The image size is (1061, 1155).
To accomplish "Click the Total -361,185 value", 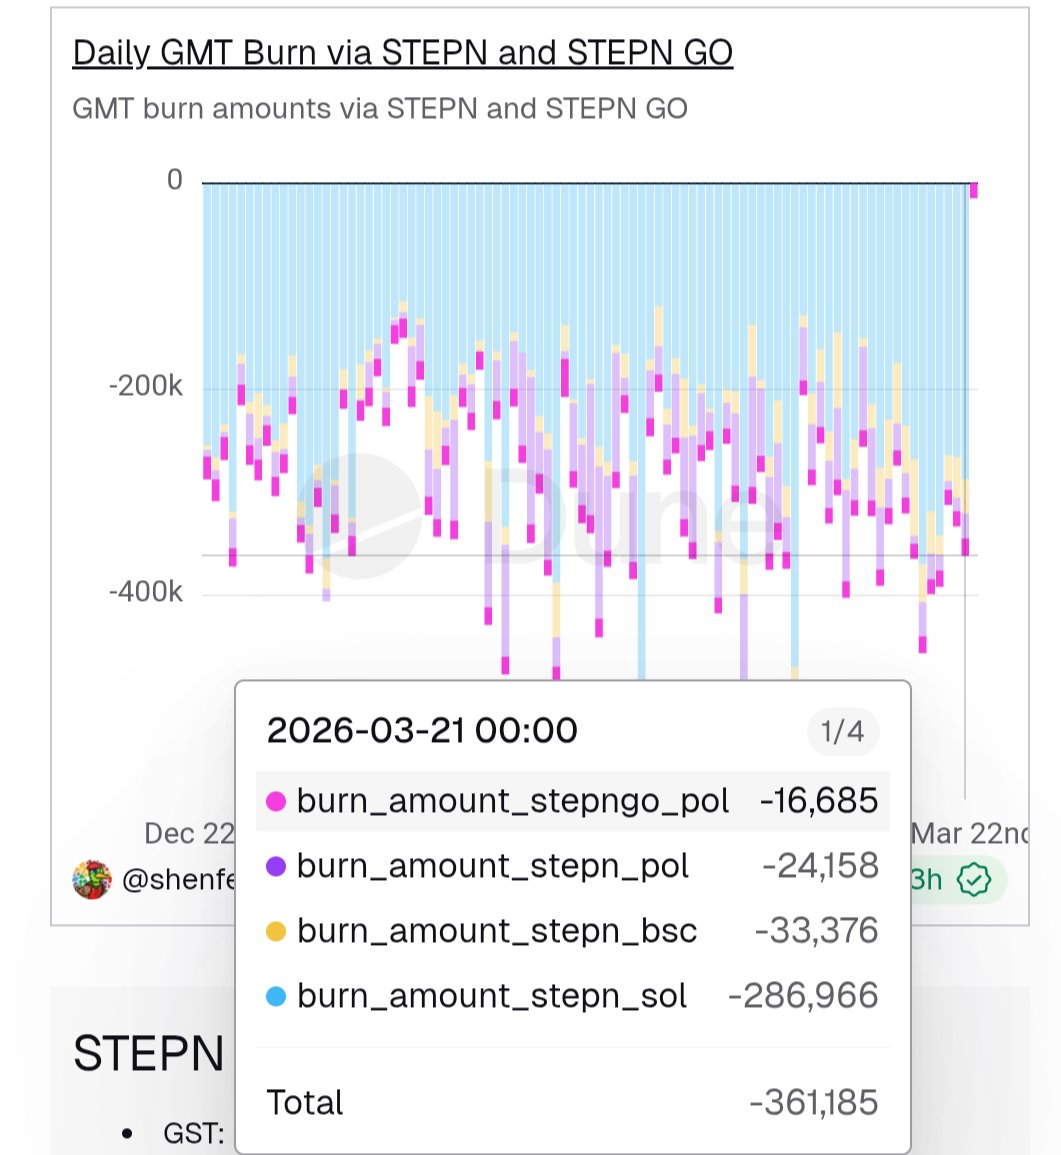I will coord(813,1103).
